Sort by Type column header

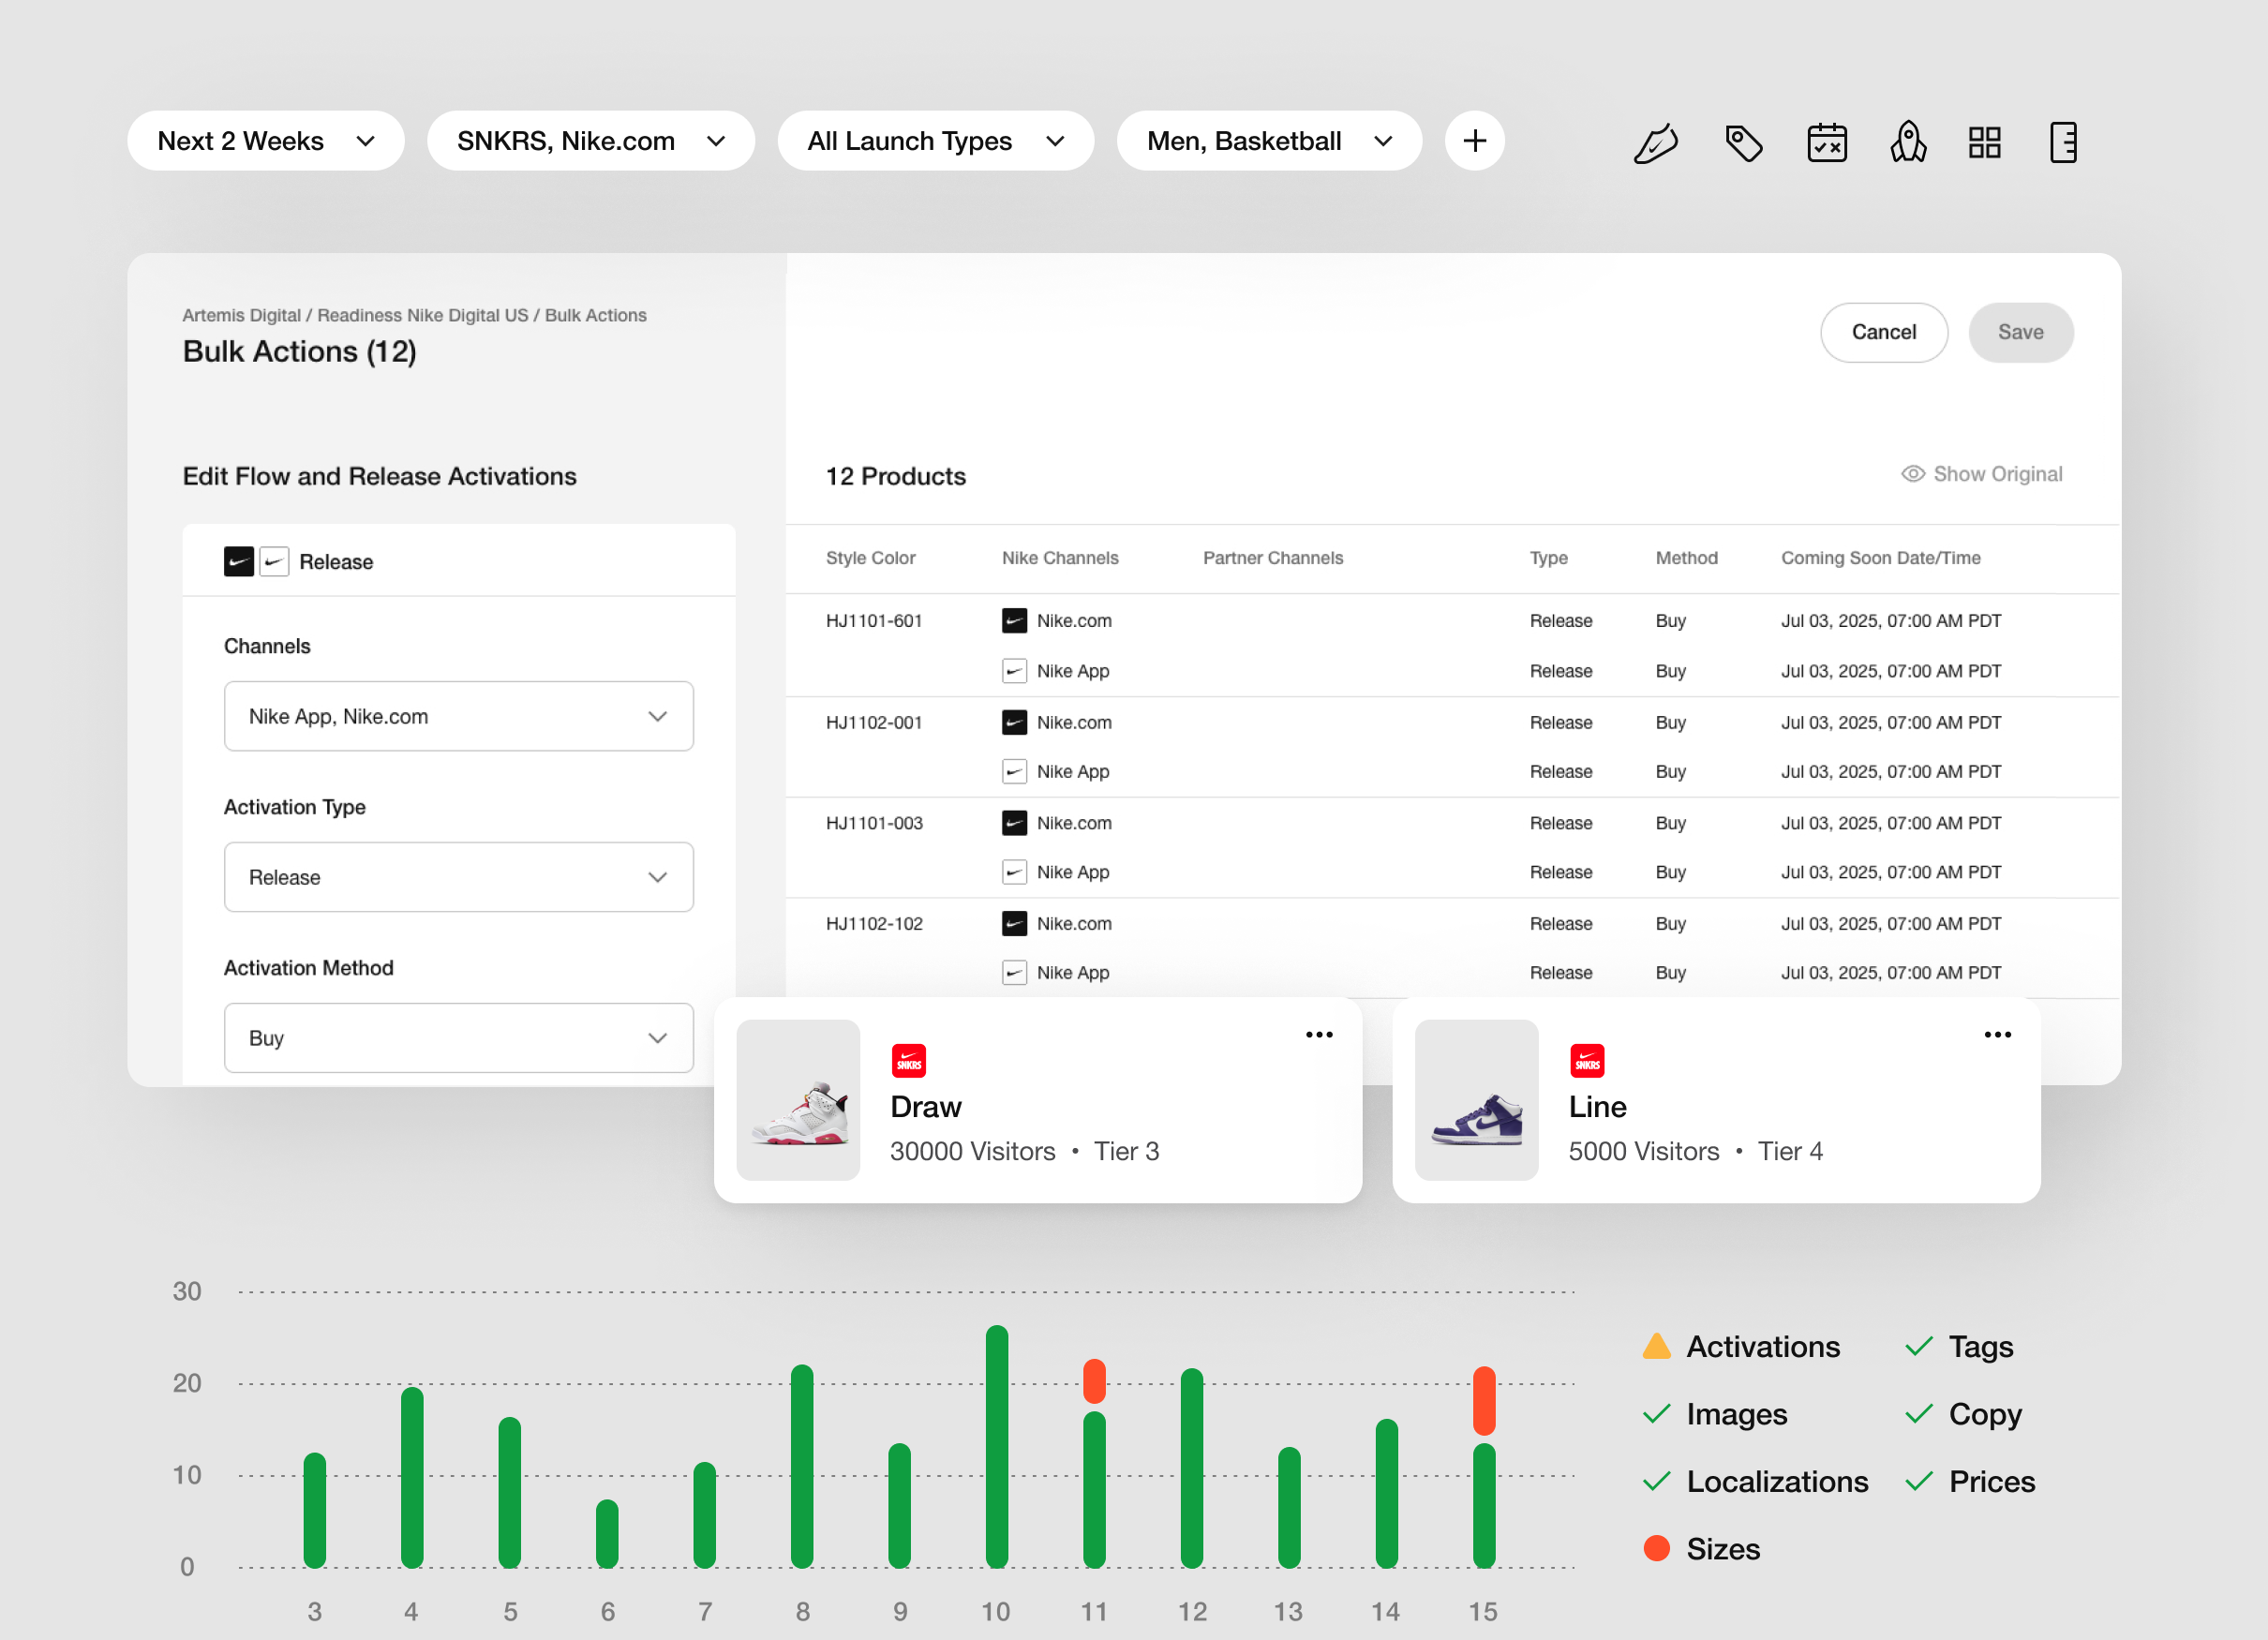click(1548, 558)
